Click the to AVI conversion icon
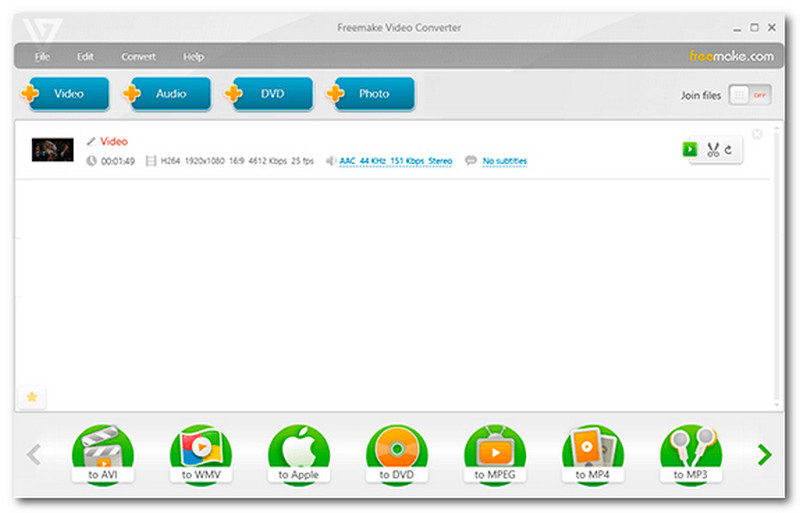 (x=103, y=454)
